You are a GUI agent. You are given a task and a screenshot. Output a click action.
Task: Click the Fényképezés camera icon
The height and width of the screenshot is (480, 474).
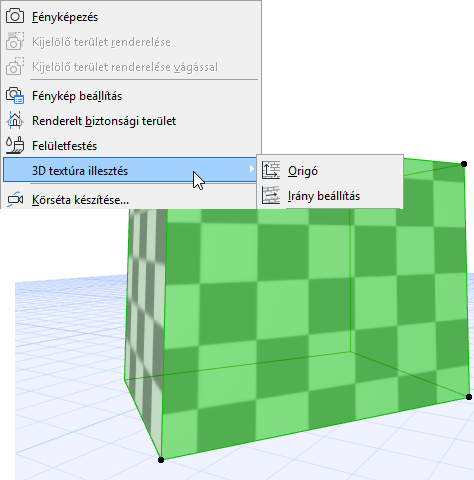[15, 16]
